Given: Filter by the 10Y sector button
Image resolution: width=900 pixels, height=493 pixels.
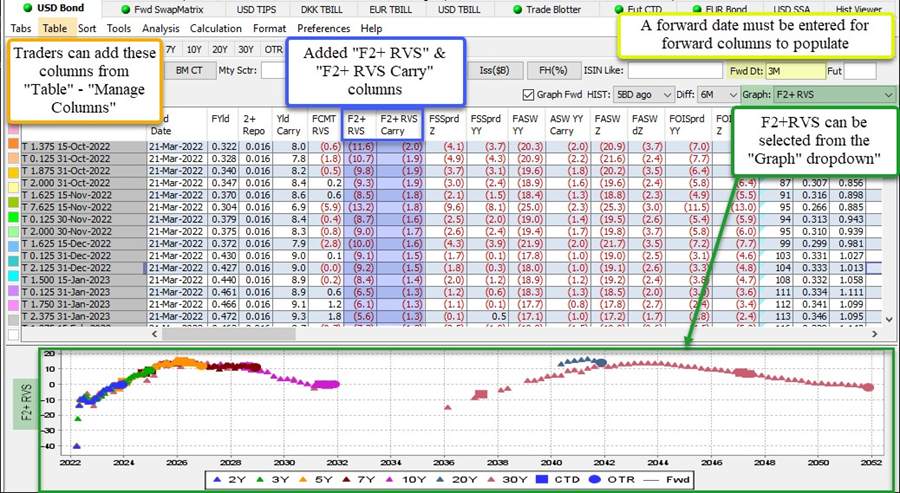Looking at the screenshot, I should [195, 49].
